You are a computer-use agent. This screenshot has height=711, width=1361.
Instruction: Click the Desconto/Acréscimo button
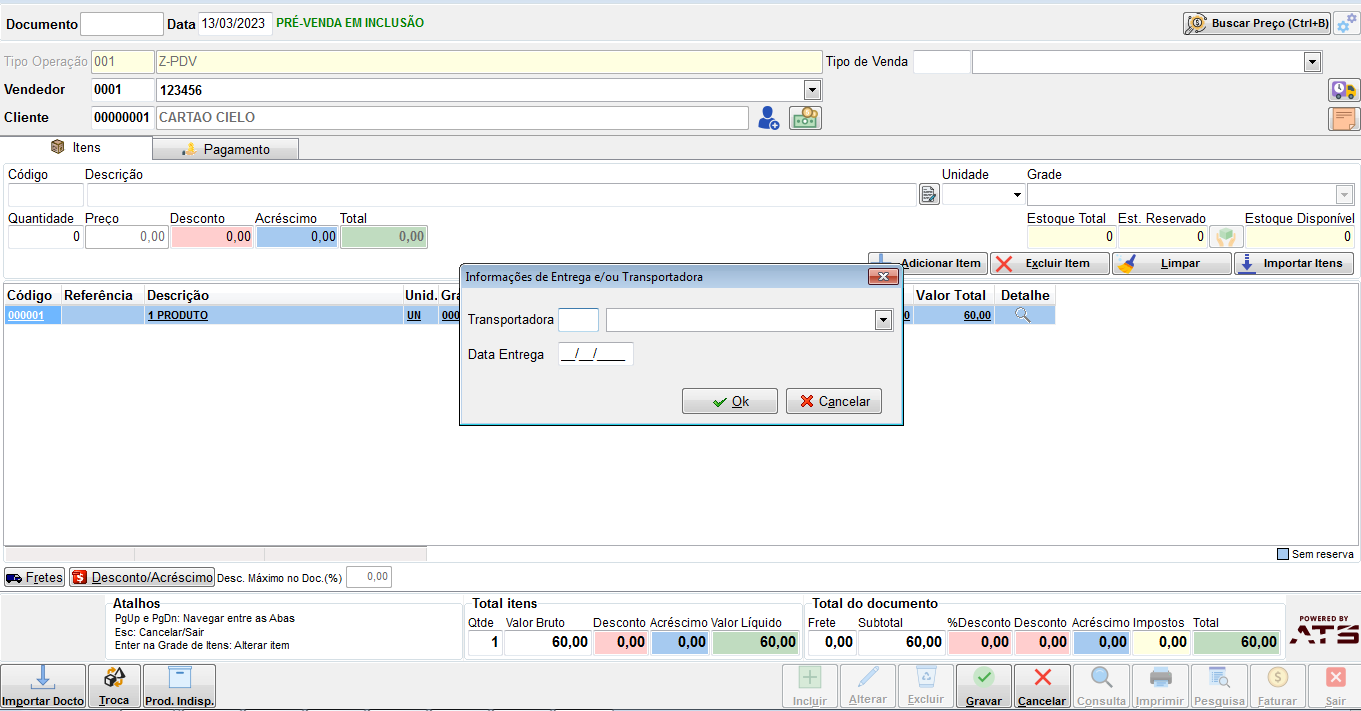click(142, 577)
